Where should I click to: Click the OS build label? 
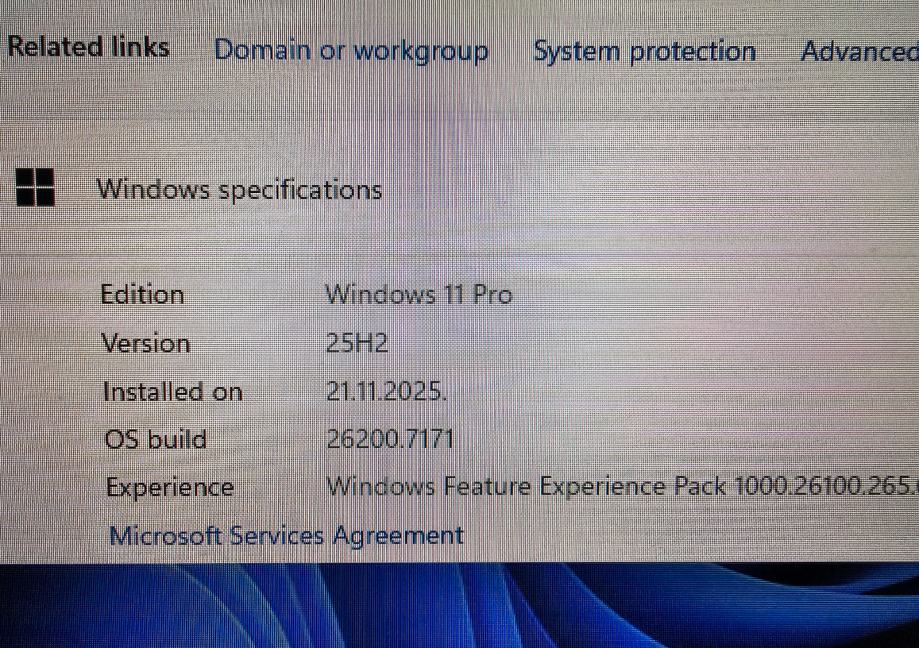coord(155,439)
